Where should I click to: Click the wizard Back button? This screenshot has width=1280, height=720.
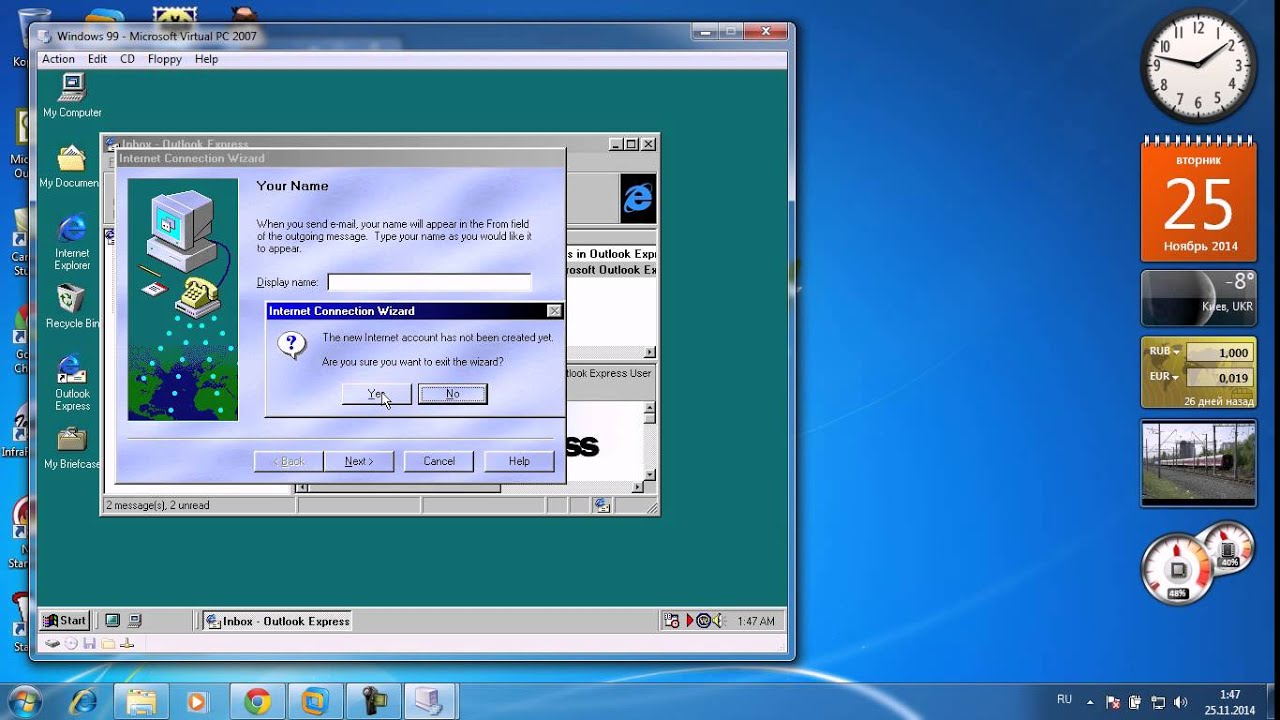[289, 461]
